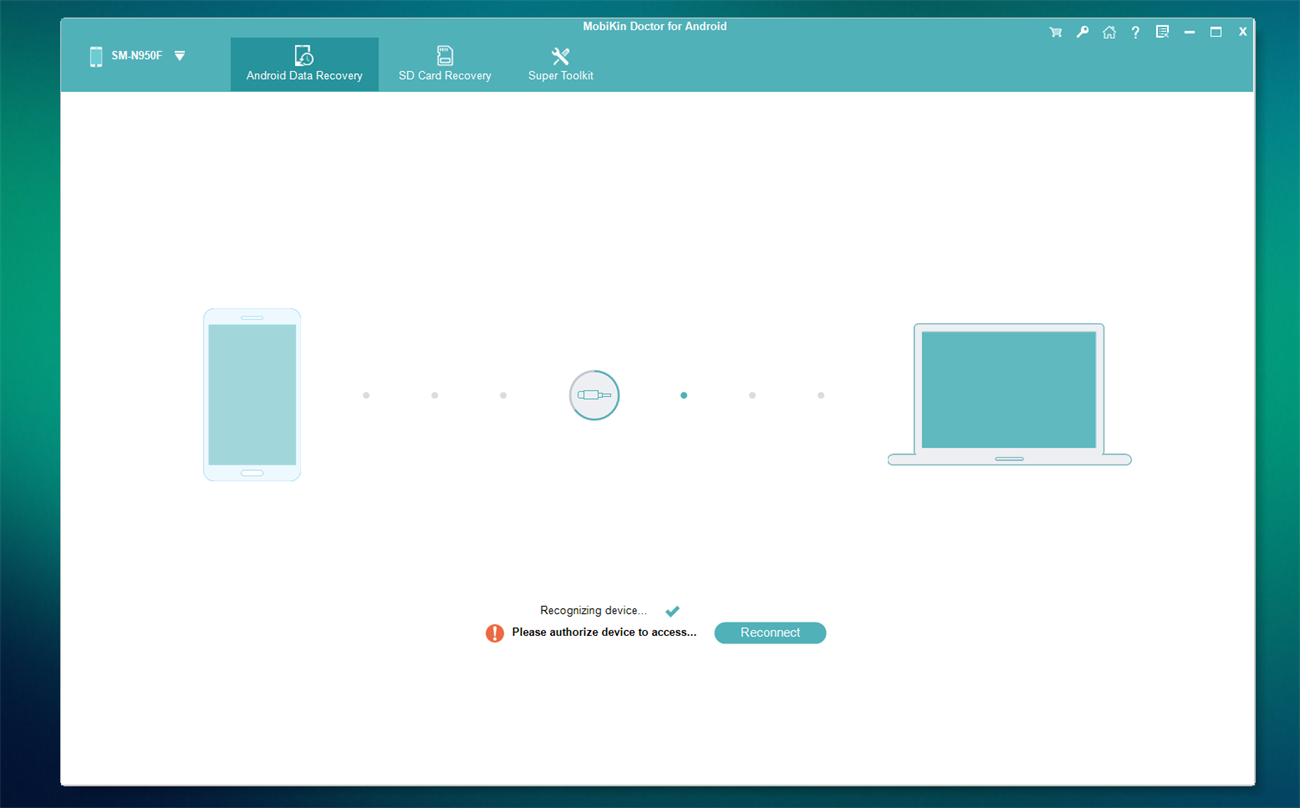Click the key registration icon

[1082, 33]
